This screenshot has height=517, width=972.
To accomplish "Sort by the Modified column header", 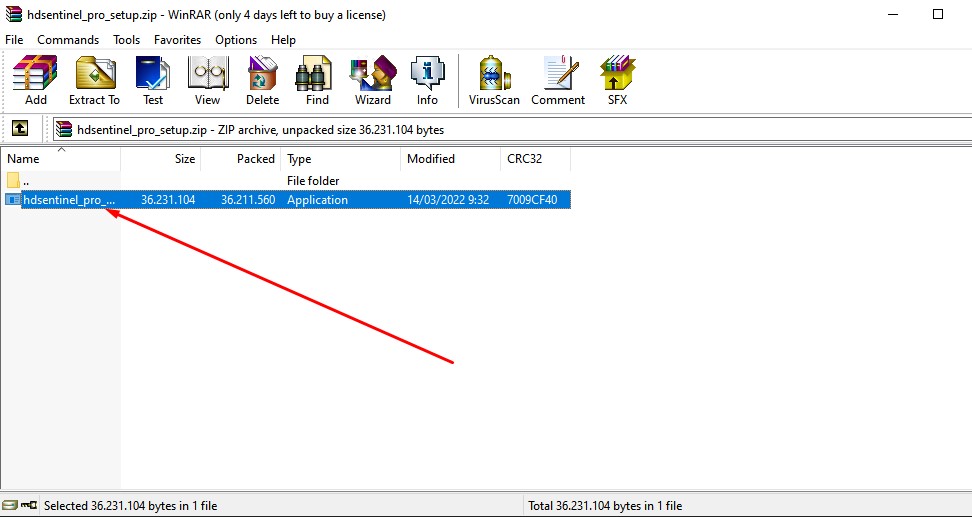I will [x=451, y=159].
